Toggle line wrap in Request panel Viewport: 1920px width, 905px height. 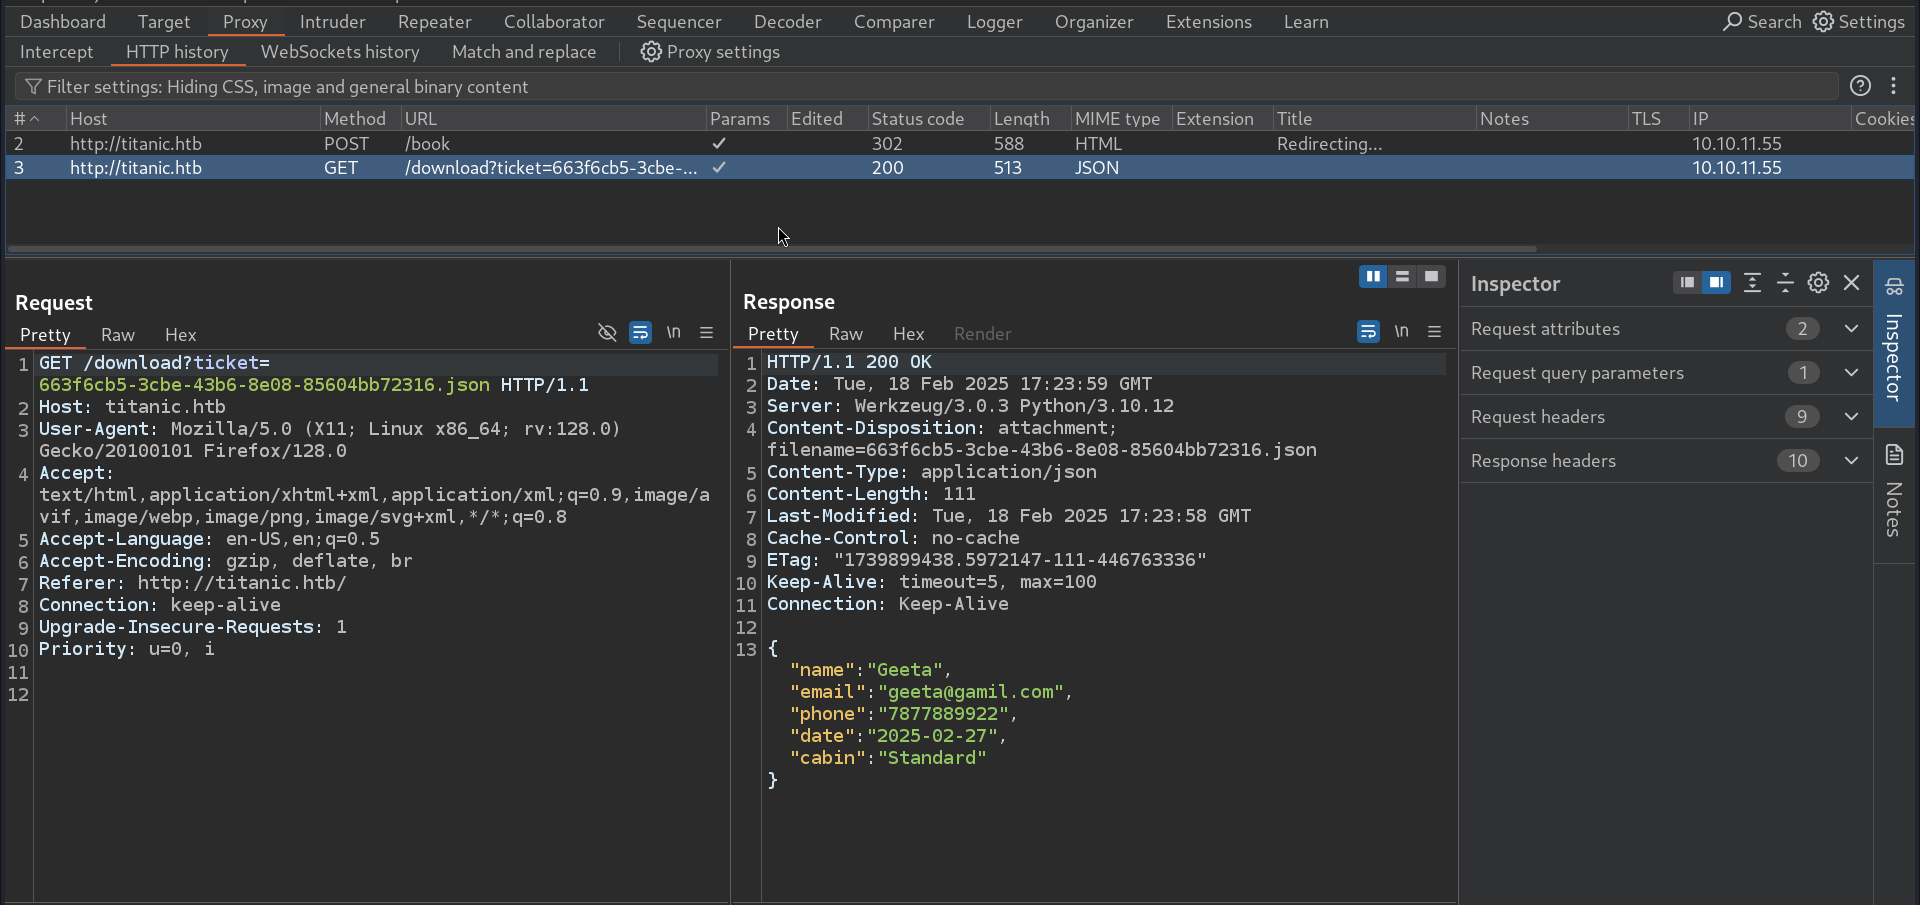640,333
